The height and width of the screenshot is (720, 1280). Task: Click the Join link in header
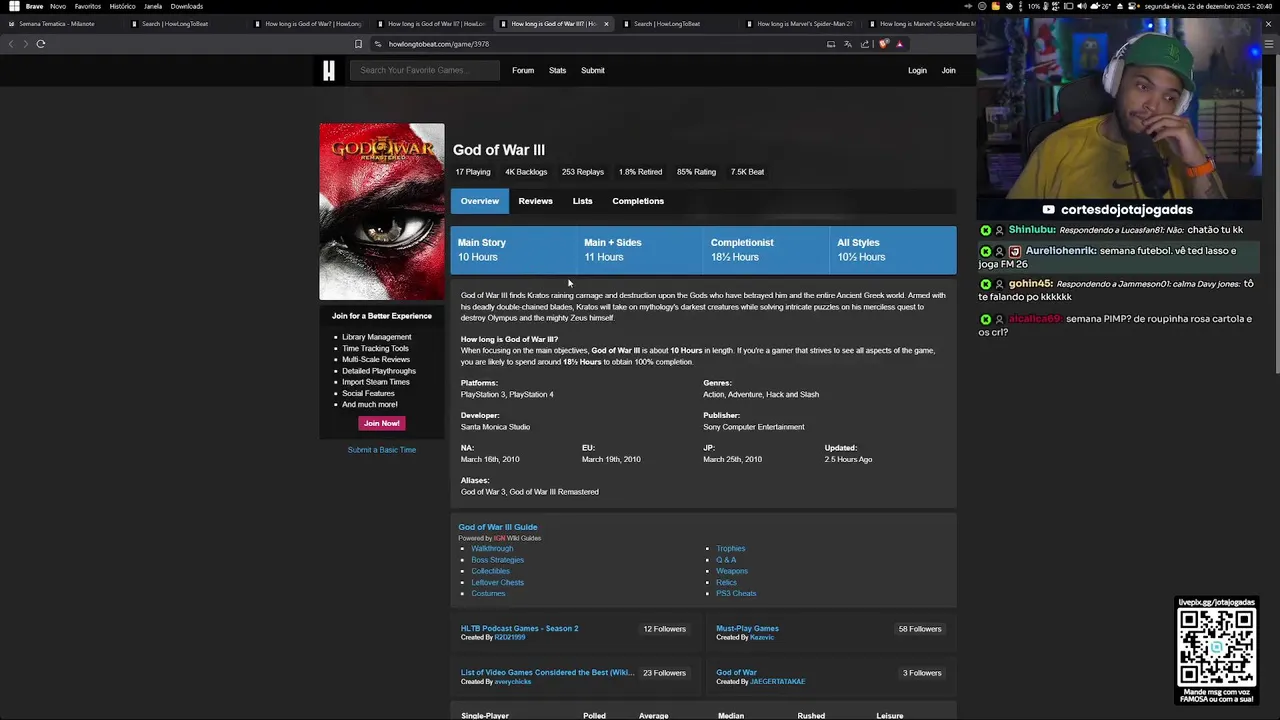click(948, 70)
